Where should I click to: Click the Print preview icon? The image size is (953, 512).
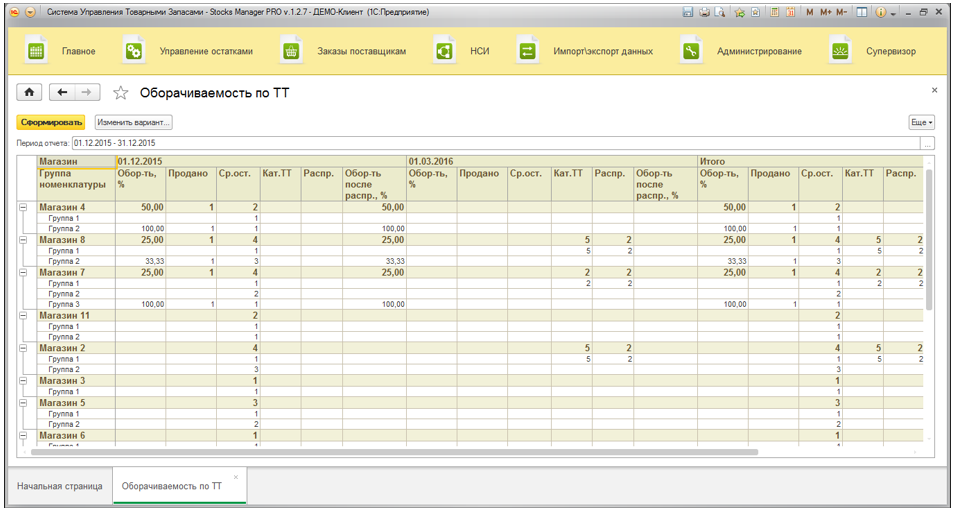[720, 12]
